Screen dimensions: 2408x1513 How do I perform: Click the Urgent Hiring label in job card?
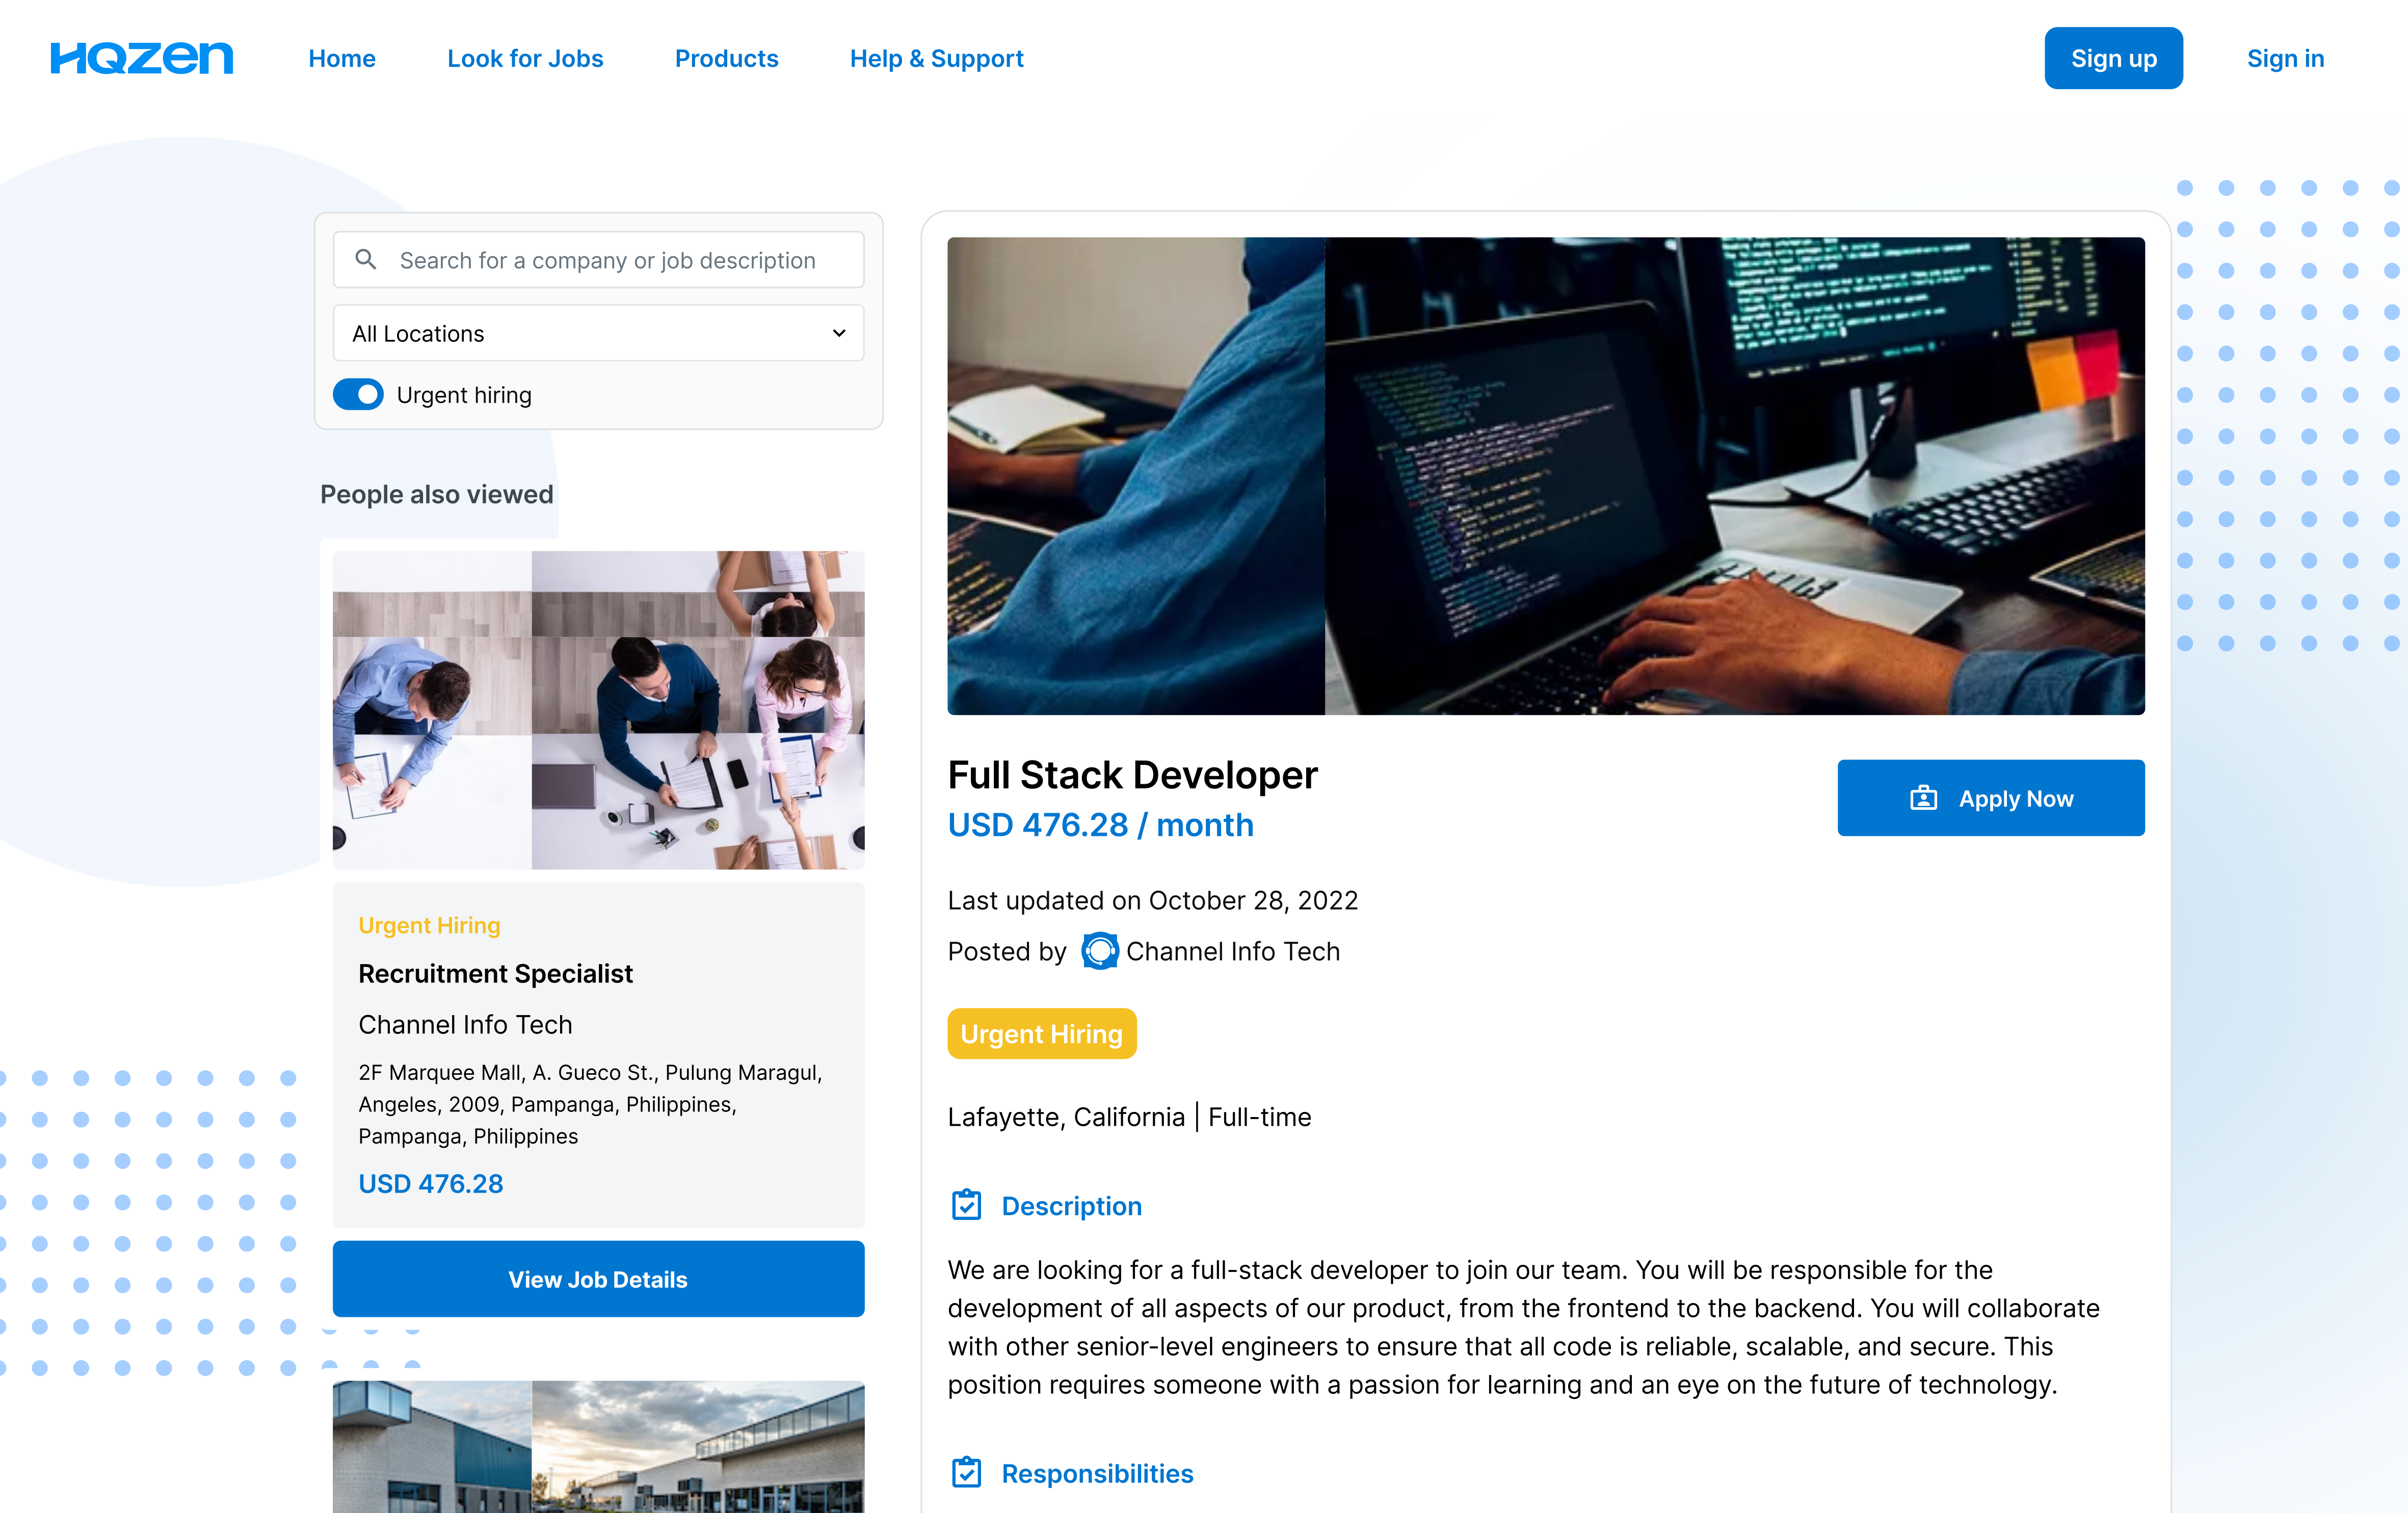(x=429, y=925)
